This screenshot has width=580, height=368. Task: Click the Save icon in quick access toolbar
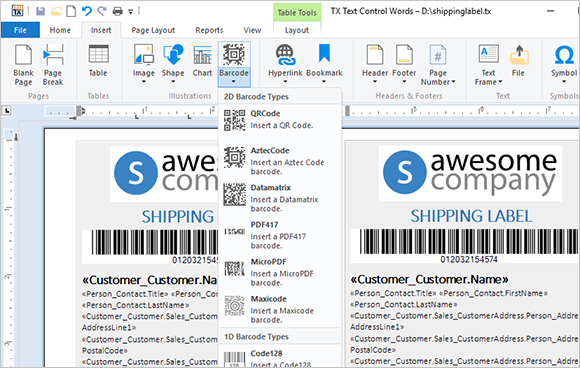40,11
